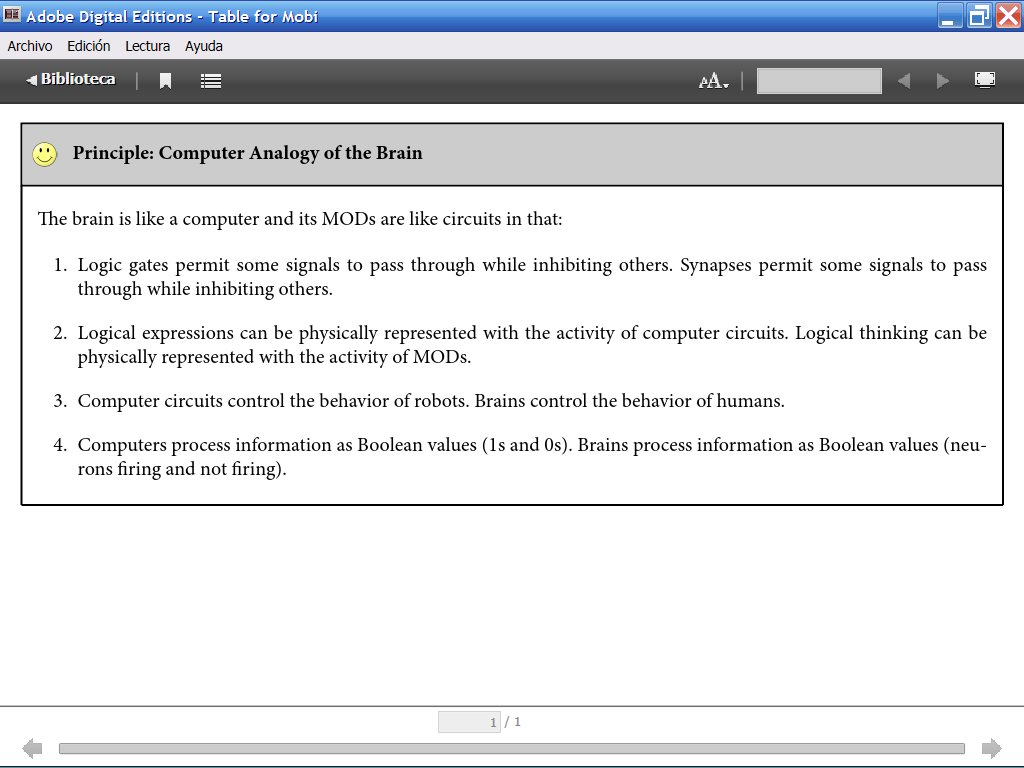This screenshot has height=768, width=1024.
Task: Click the page position slider bar
Action: 511,748
